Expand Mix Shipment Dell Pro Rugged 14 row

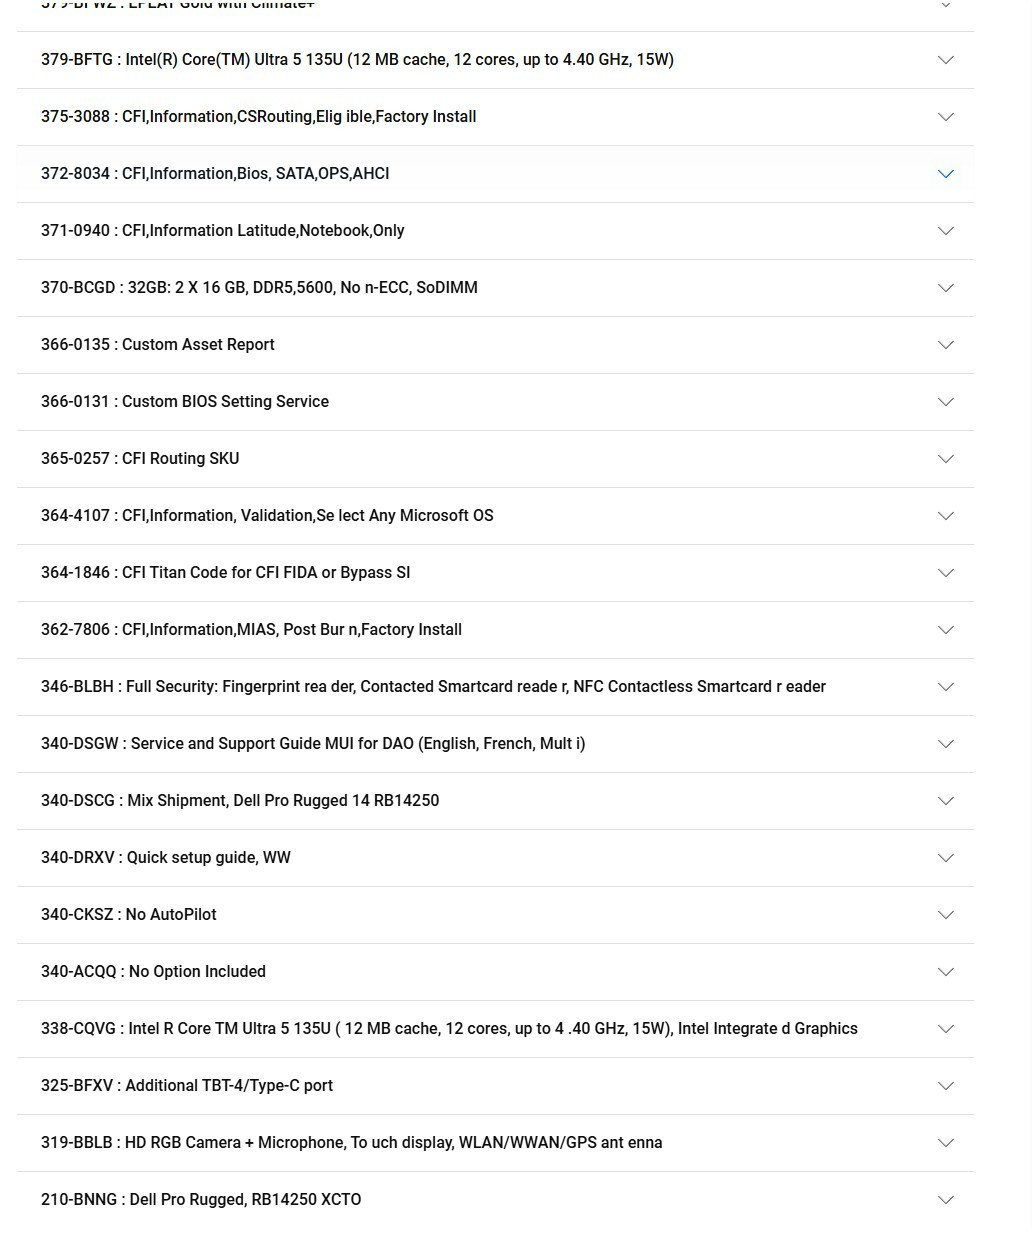495,801
